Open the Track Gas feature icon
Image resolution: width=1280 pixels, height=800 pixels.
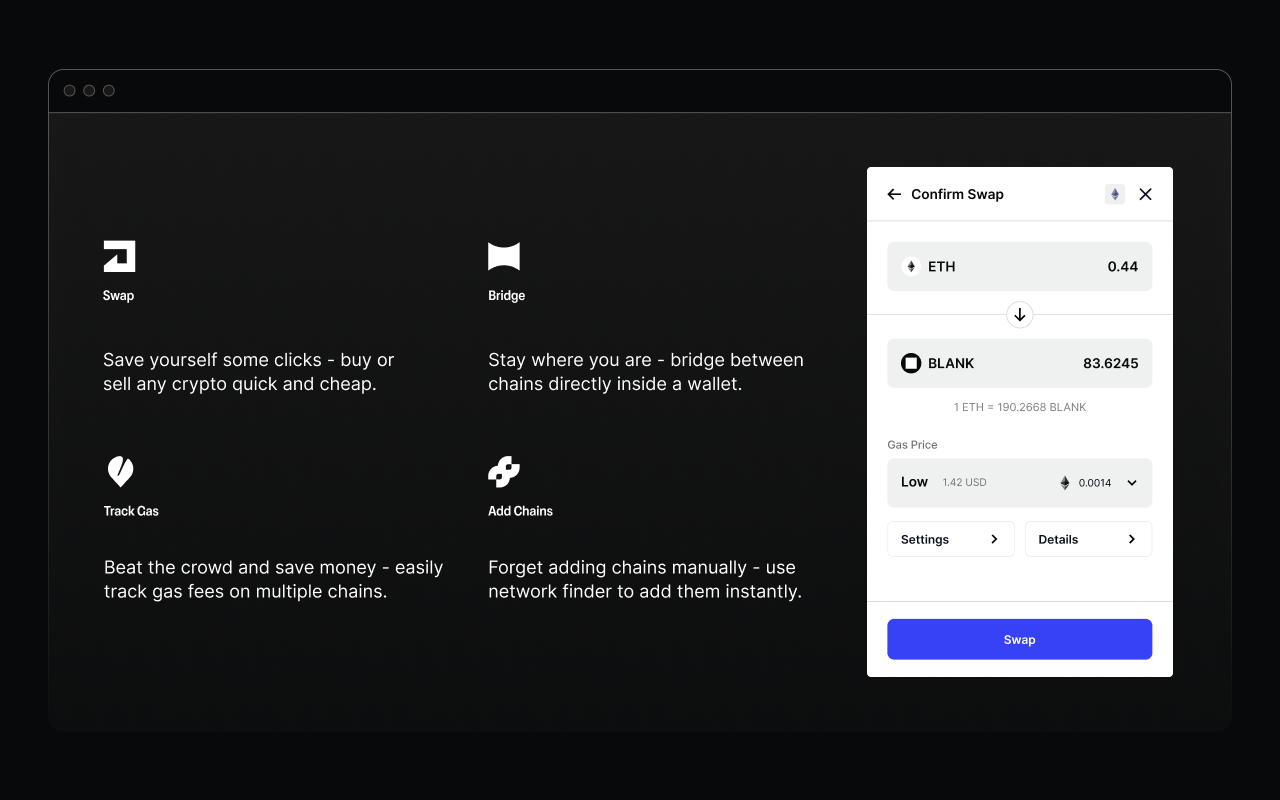tap(120, 471)
